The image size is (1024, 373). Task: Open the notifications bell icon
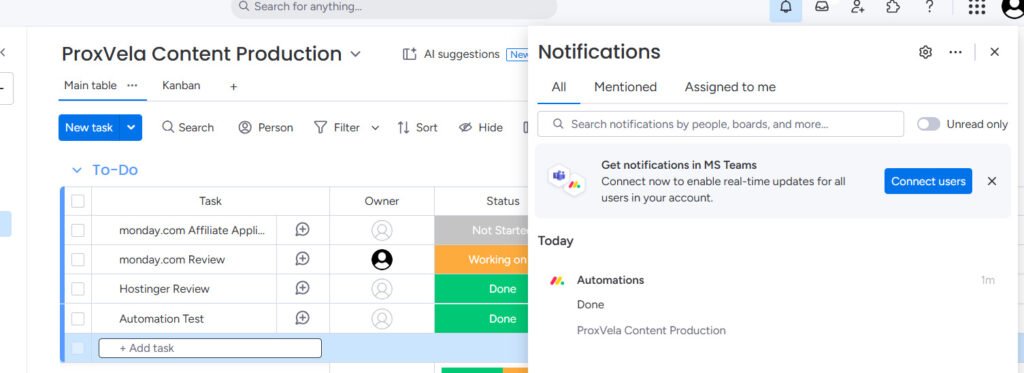click(x=786, y=7)
